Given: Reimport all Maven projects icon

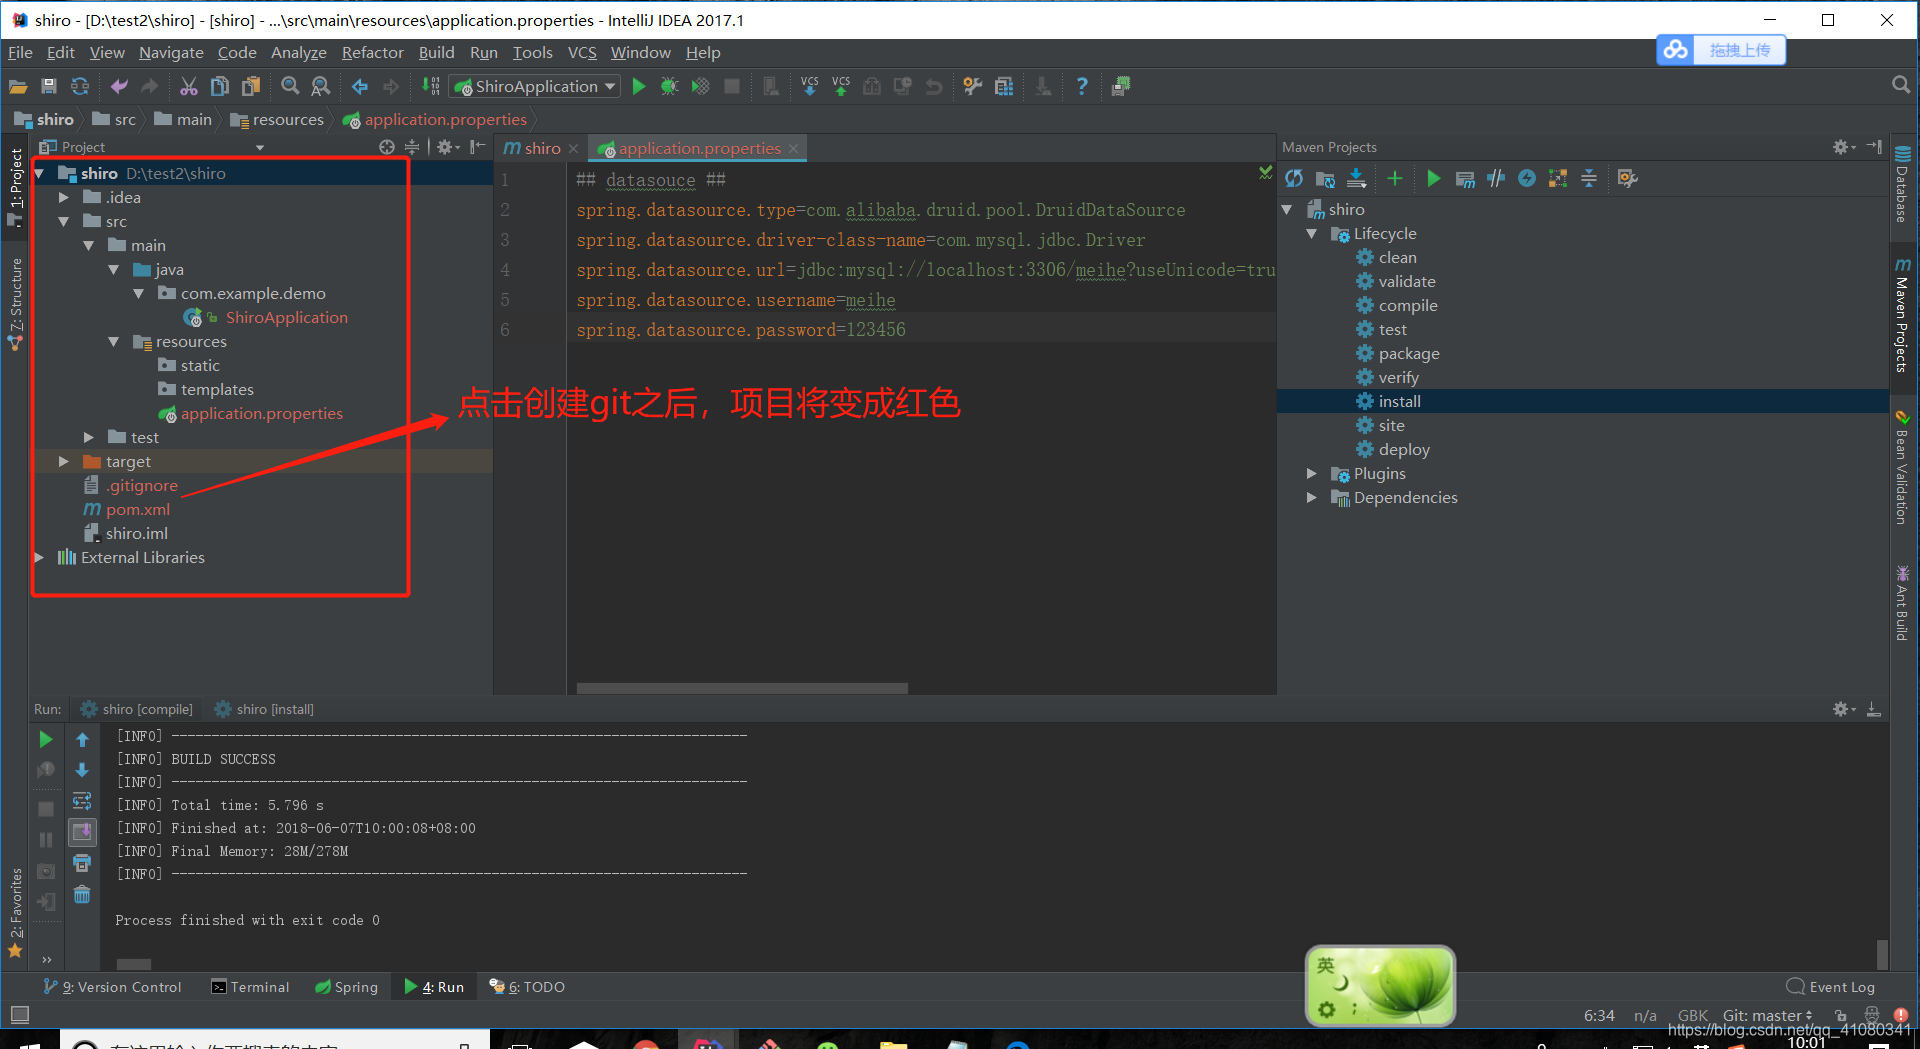Looking at the screenshot, I should [1294, 179].
